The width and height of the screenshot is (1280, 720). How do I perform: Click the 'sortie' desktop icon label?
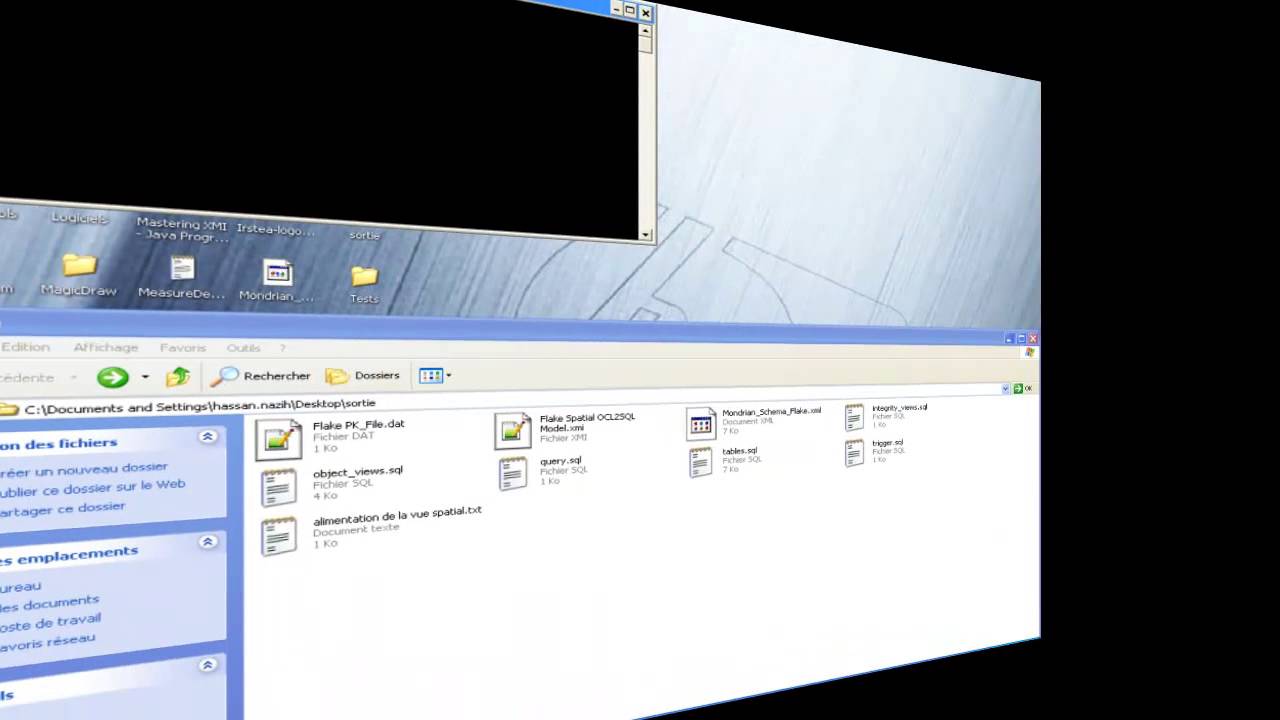pos(364,235)
